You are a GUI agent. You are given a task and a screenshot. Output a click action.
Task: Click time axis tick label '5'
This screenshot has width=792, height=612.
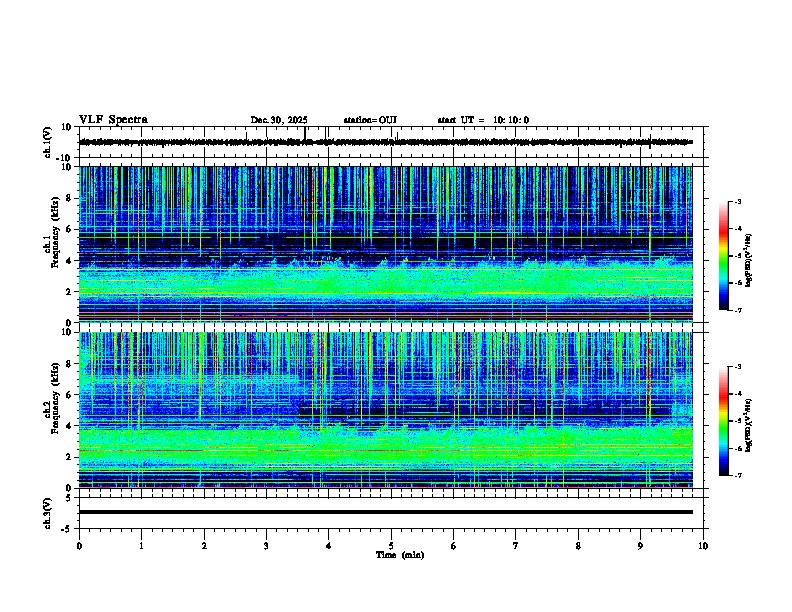coord(391,546)
